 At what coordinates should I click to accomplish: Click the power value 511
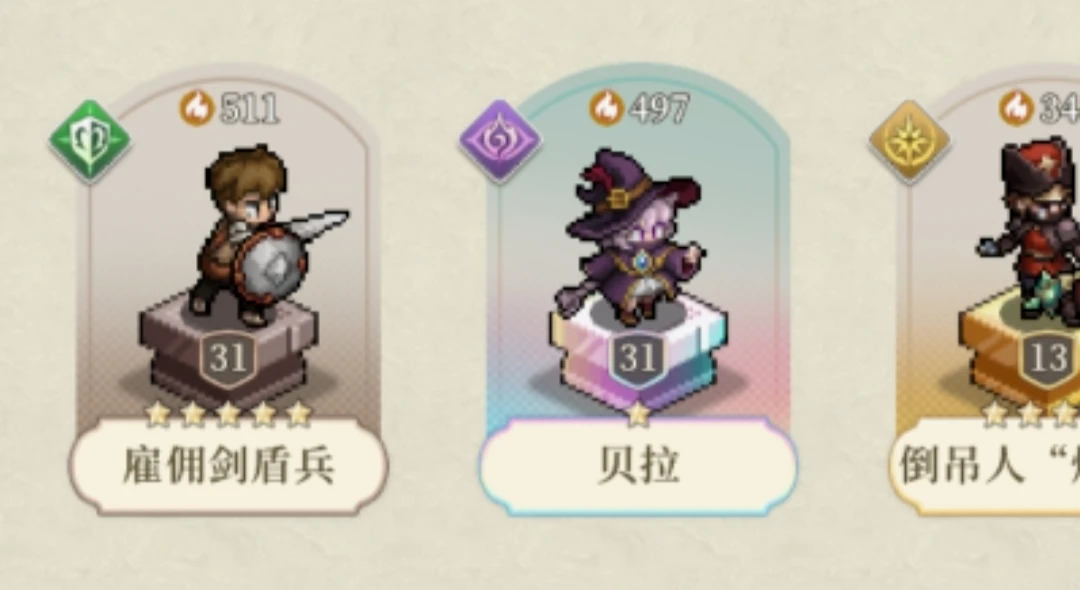[249, 109]
